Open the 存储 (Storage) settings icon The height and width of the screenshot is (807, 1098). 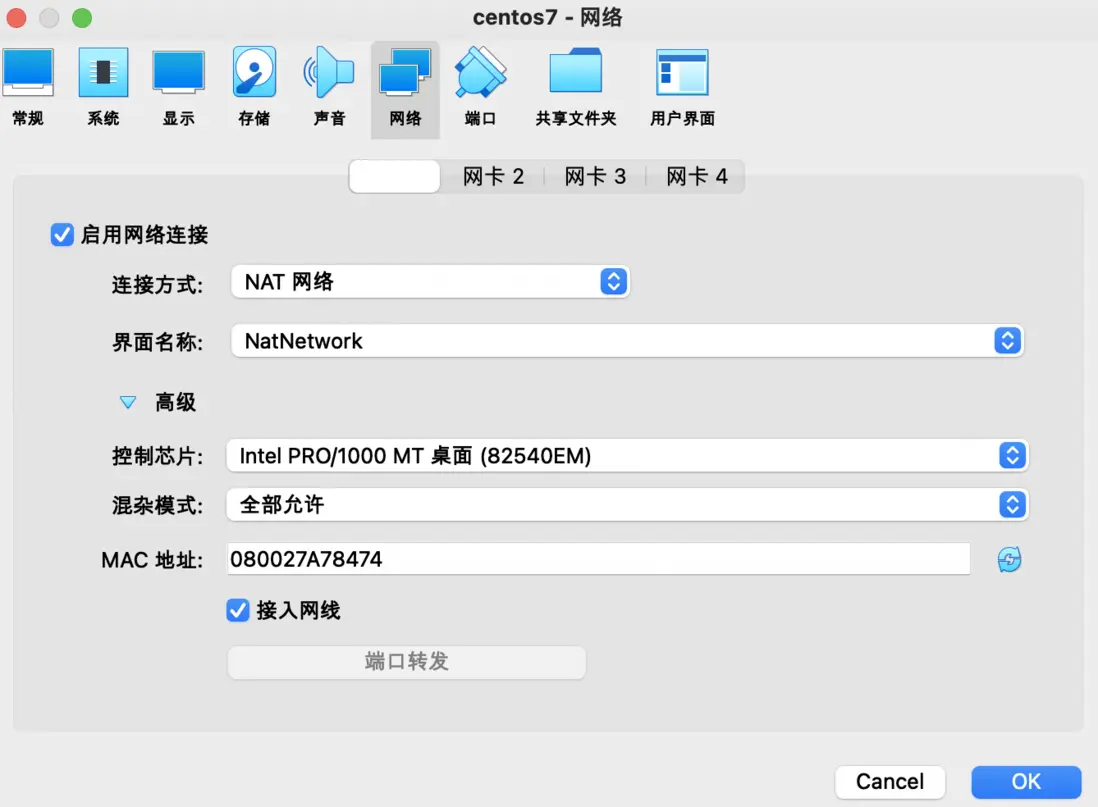254,88
